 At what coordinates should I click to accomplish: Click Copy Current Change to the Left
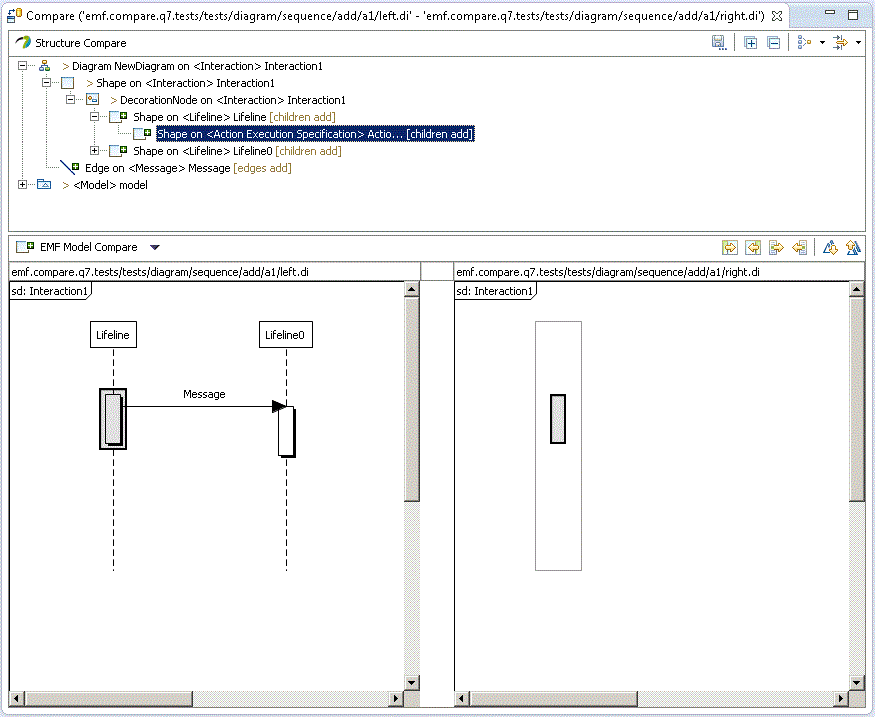(x=799, y=247)
